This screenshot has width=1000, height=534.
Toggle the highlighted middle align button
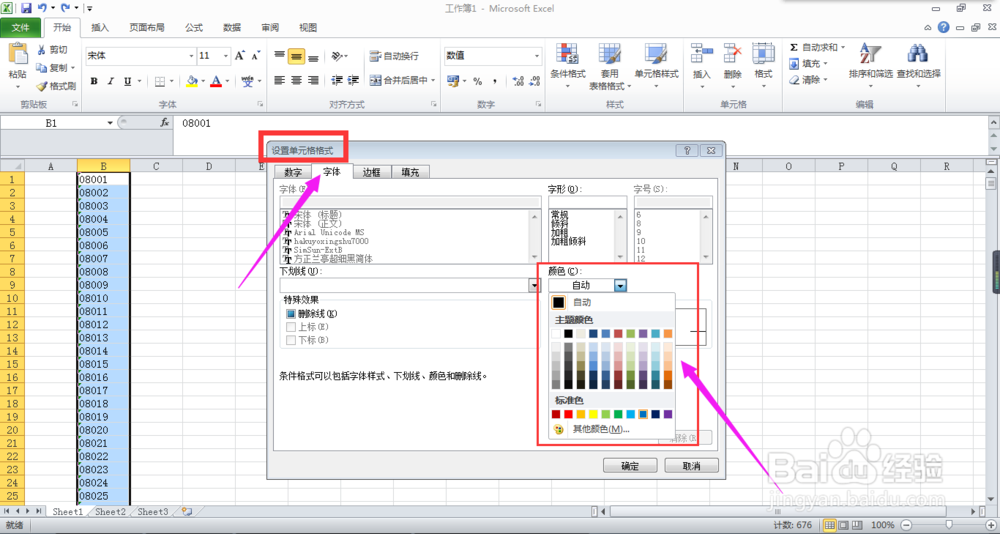[296, 56]
